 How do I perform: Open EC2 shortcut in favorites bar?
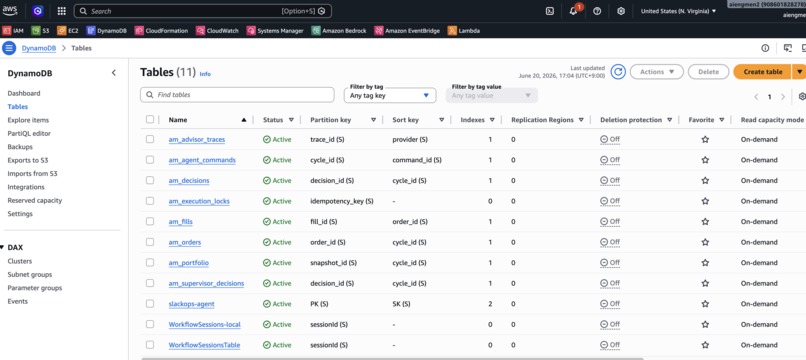pos(68,31)
